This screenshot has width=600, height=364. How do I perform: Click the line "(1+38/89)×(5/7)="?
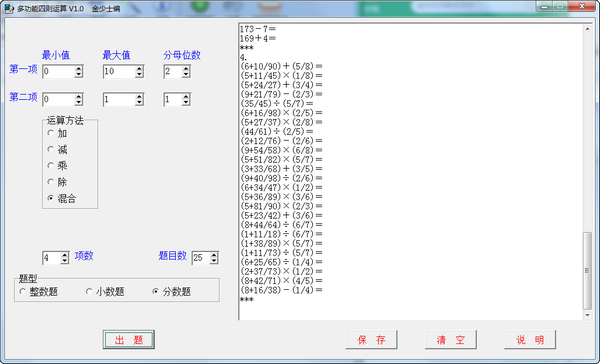[281, 243]
